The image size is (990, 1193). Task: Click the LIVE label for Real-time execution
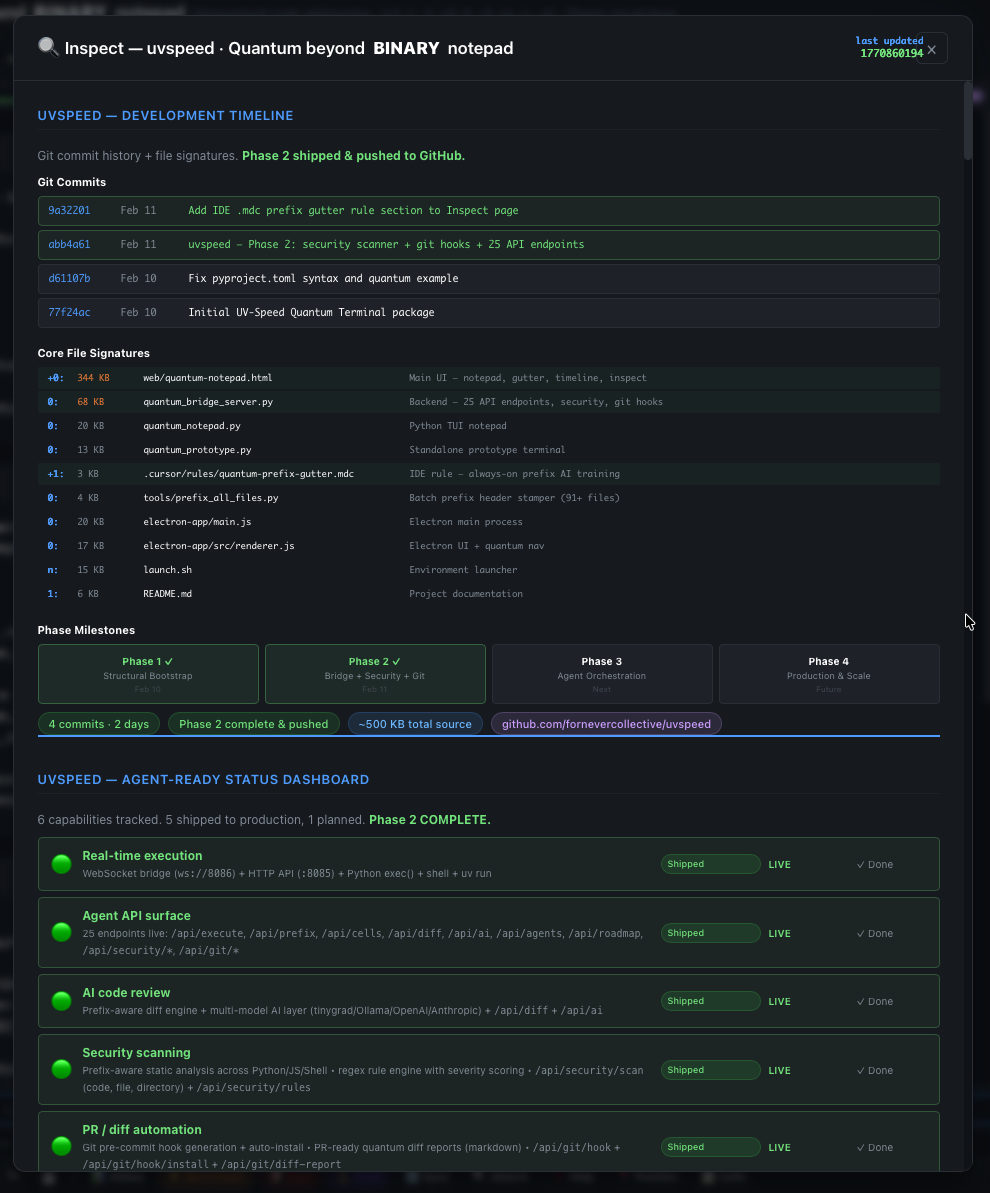779,865
